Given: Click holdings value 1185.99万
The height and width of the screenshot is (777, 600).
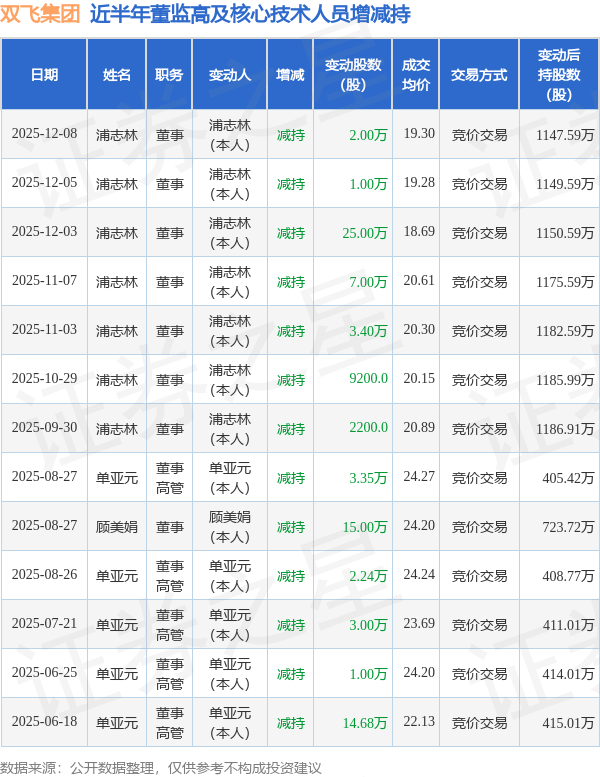Looking at the screenshot, I should [565, 380].
